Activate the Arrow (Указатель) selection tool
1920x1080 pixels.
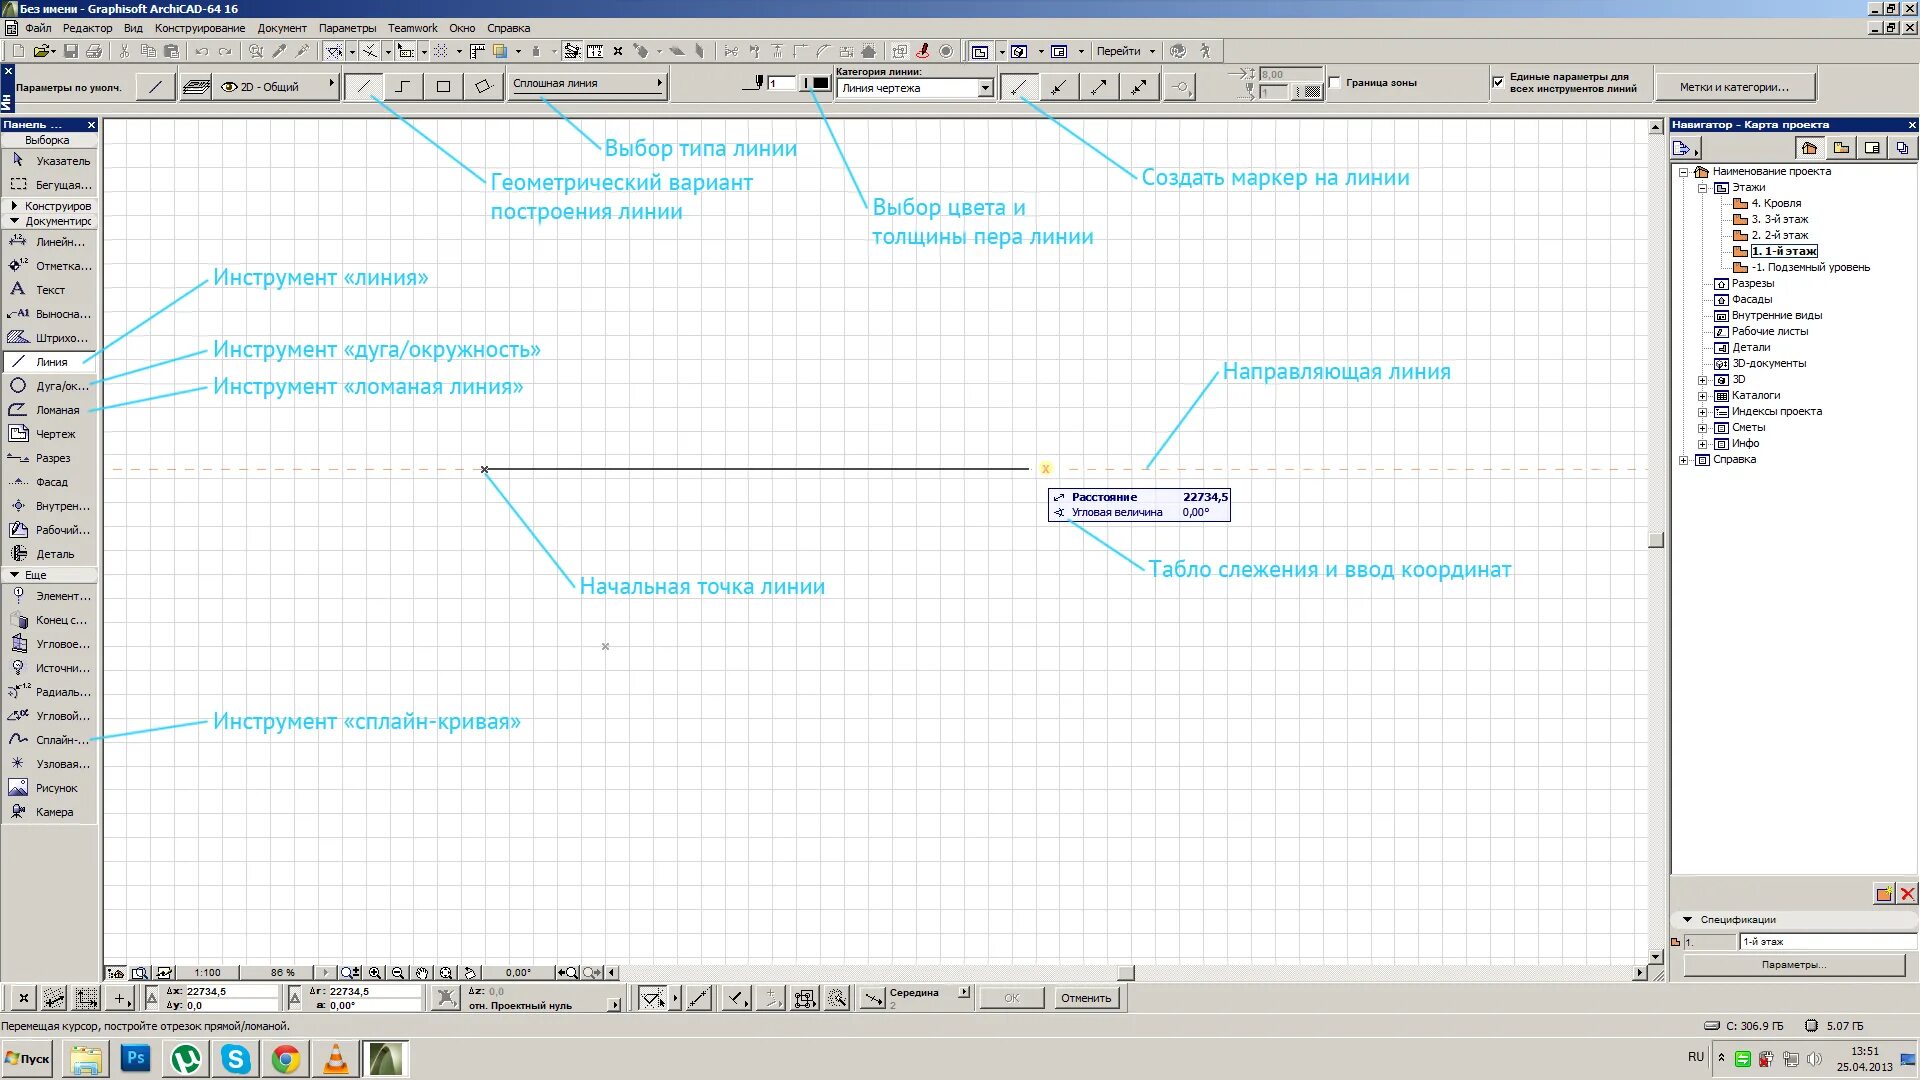point(50,161)
